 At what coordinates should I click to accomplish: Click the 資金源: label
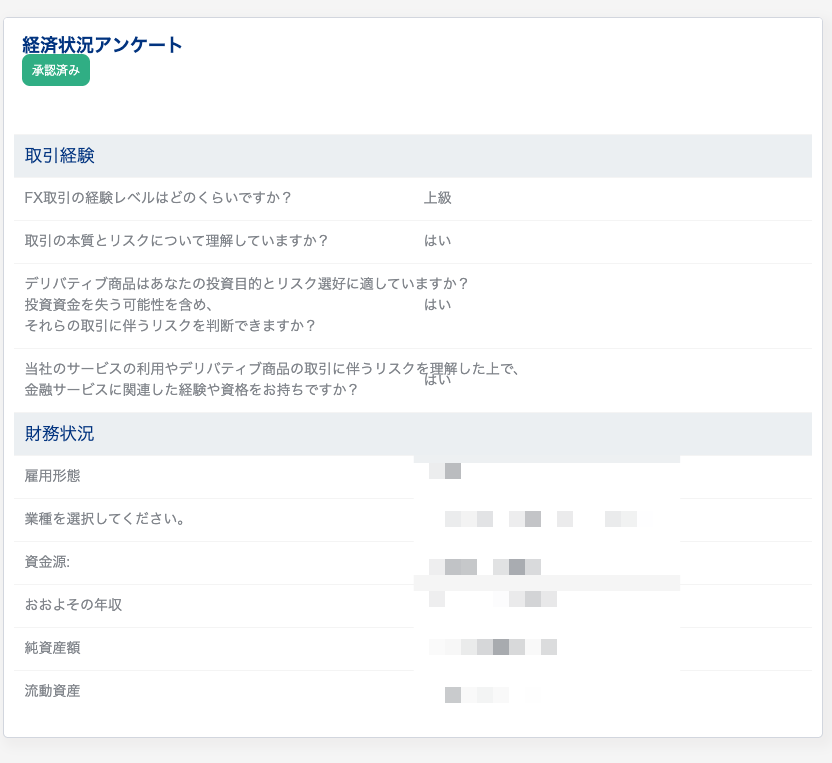pyautogui.click(x=47, y=562)
